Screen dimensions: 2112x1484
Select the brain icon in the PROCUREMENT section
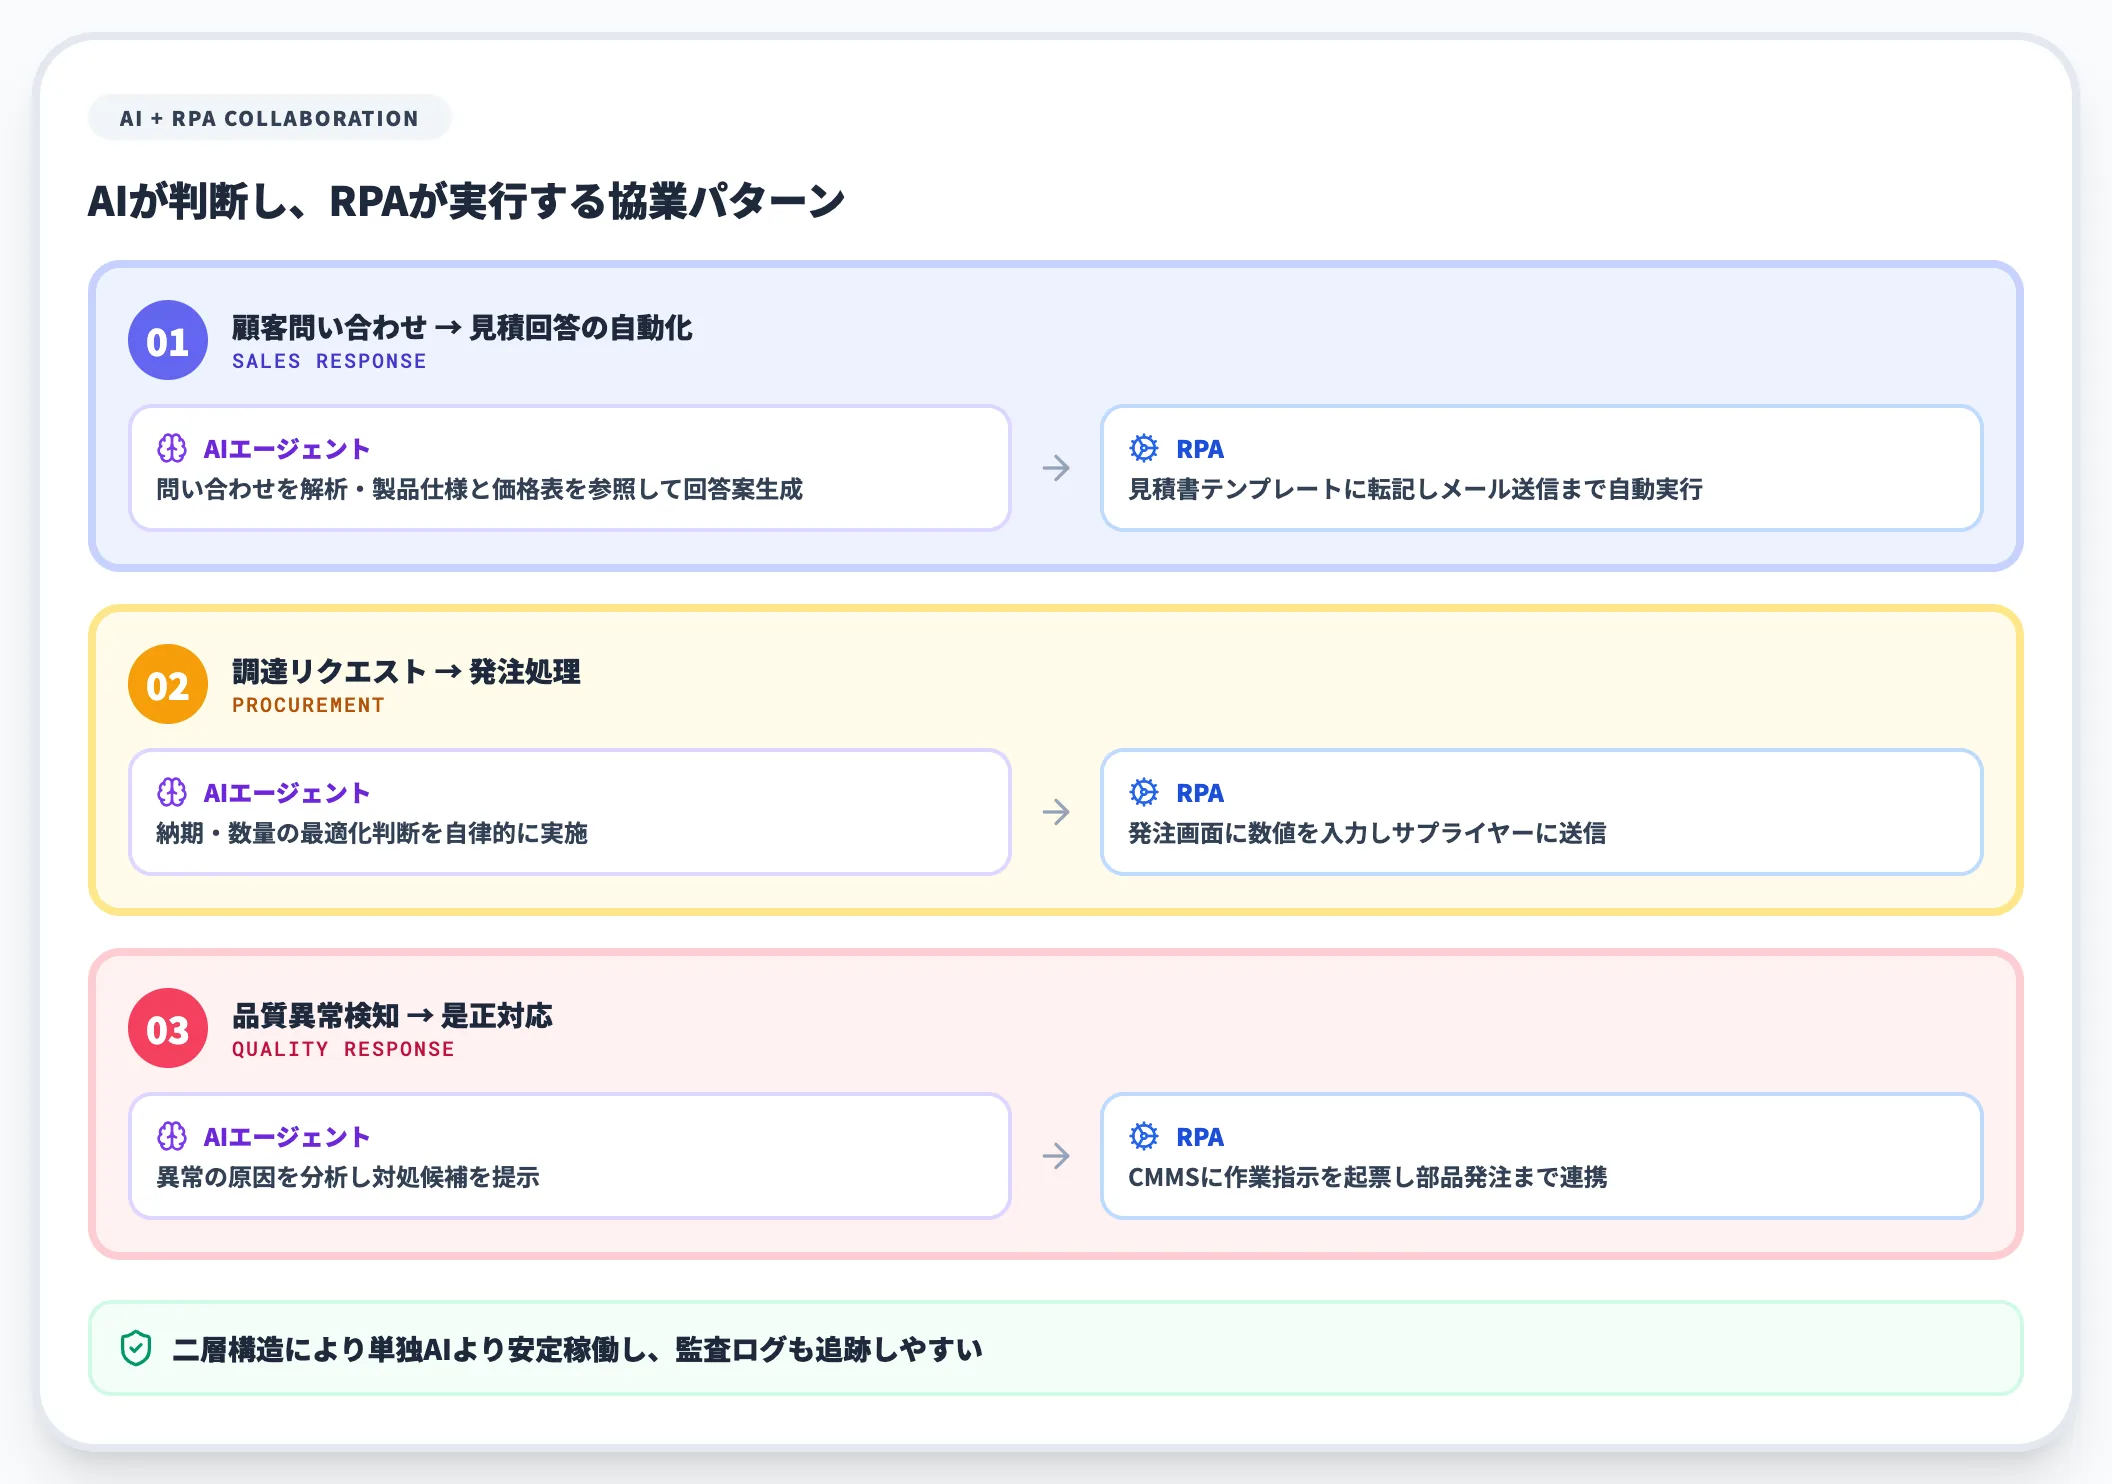[x=172, y=792]
